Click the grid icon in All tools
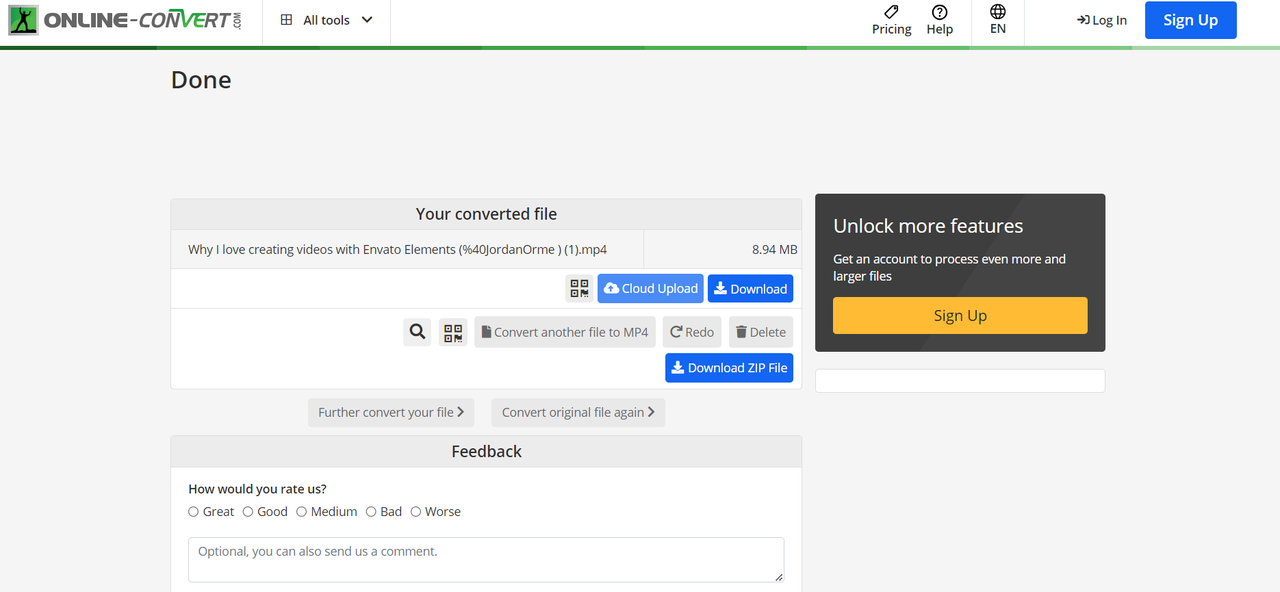The width and height of the screenshot is (1280, 592). point(287,20)
